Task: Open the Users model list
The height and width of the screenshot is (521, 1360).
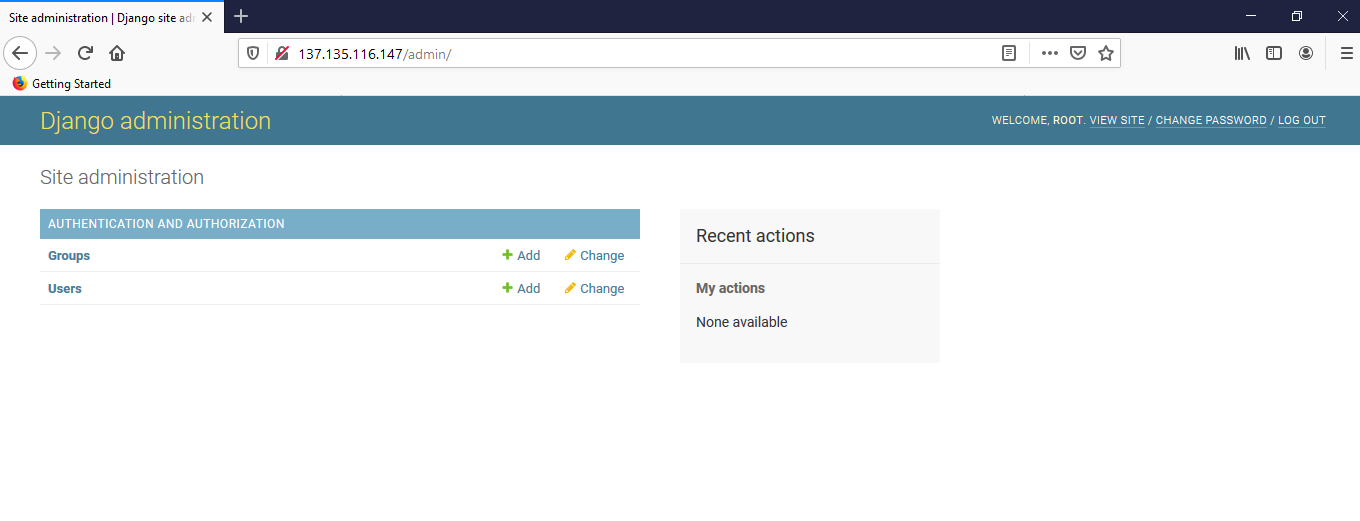Action: 65,289
